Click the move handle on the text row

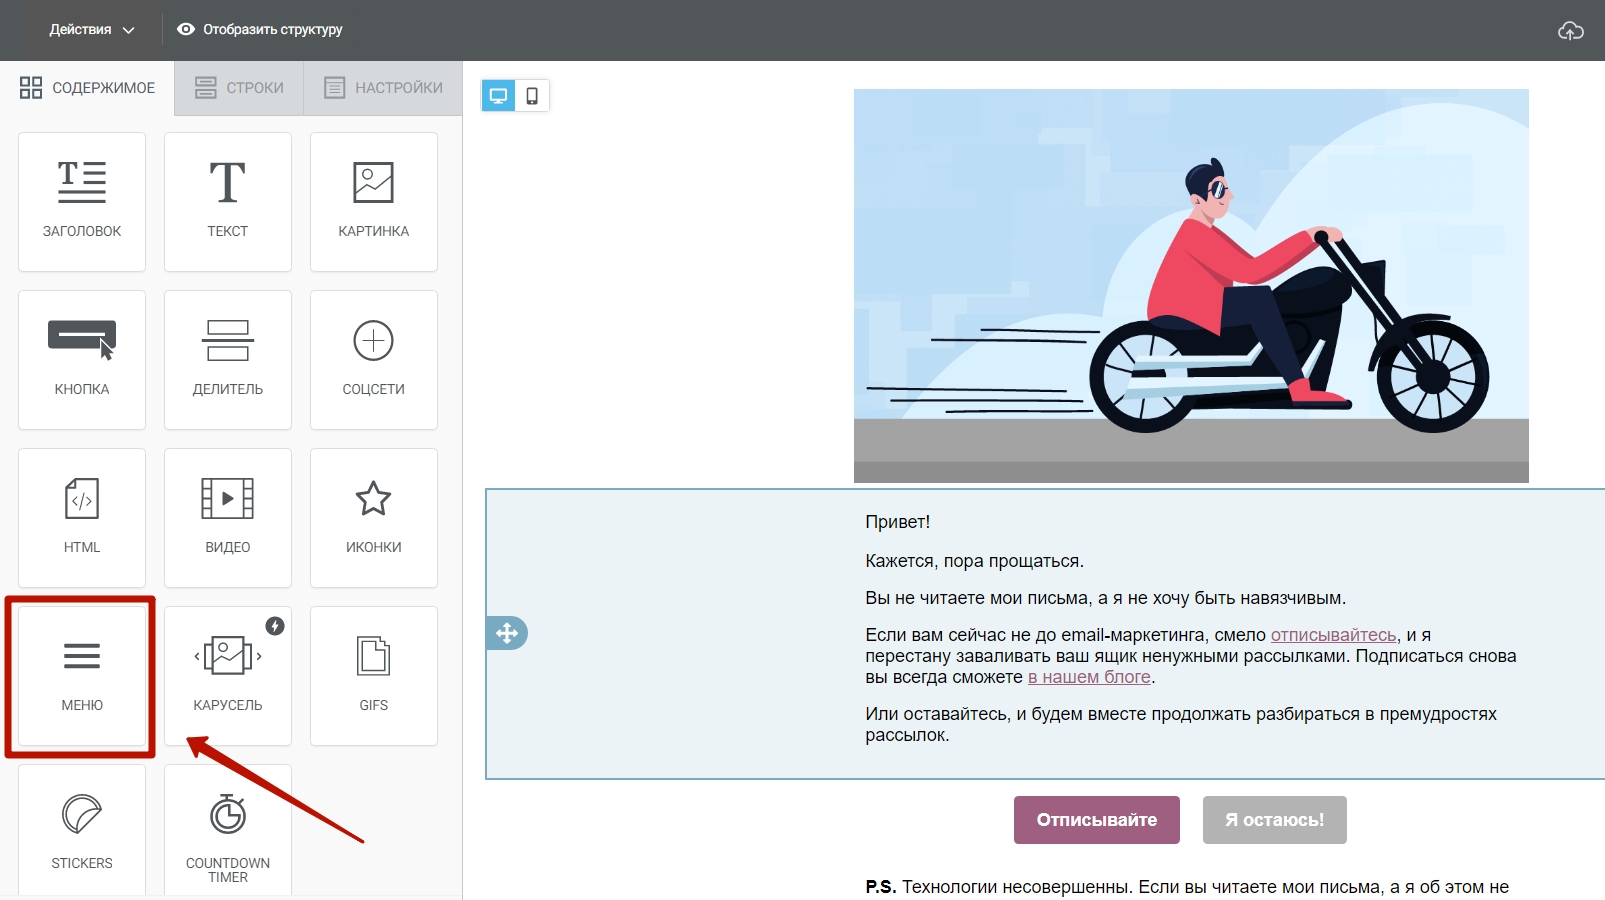coord(507,633)
